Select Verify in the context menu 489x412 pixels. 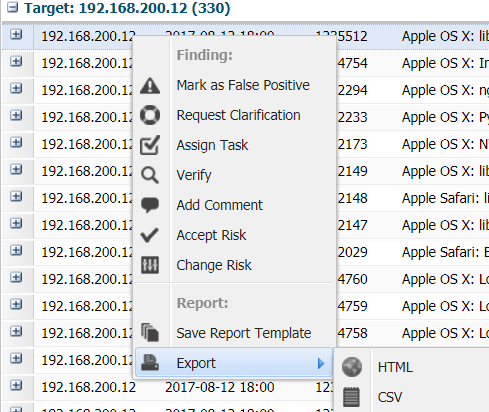point(194,175)
